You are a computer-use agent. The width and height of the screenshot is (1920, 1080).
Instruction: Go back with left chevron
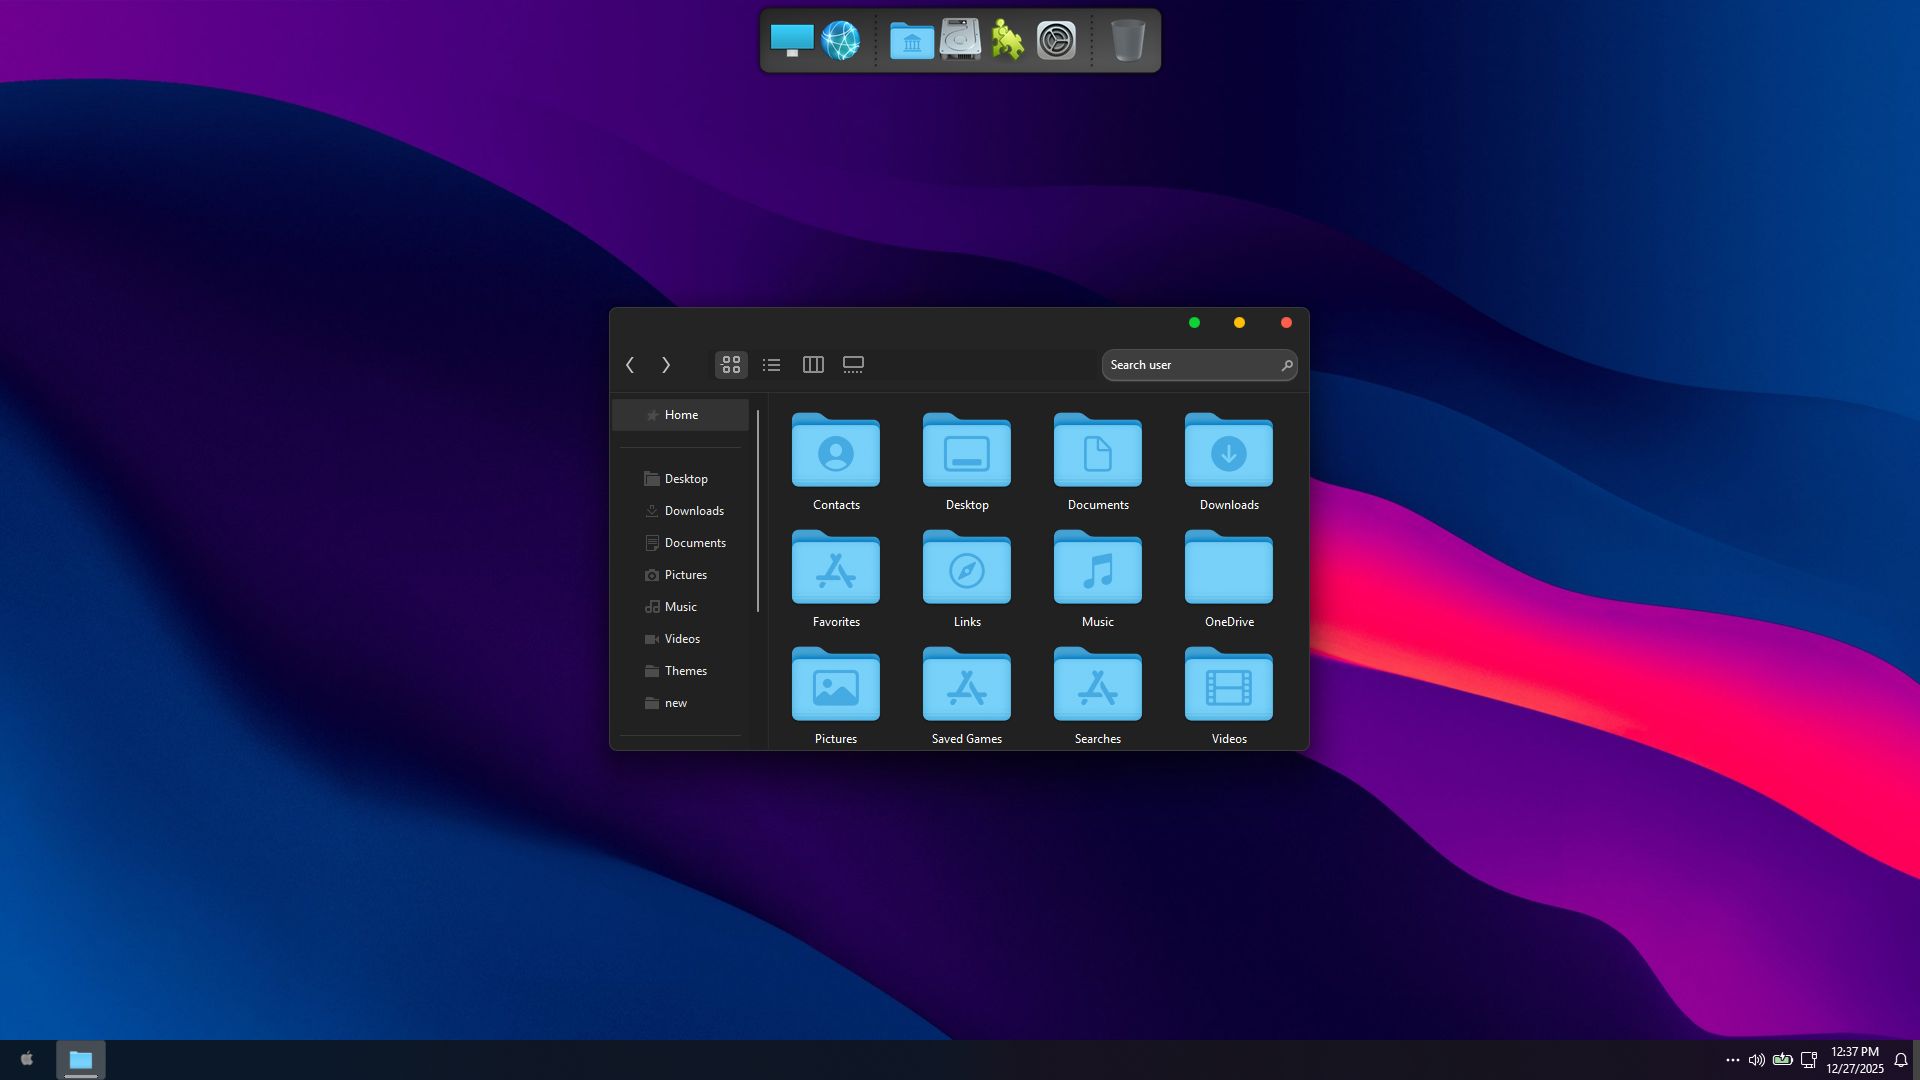630,365
